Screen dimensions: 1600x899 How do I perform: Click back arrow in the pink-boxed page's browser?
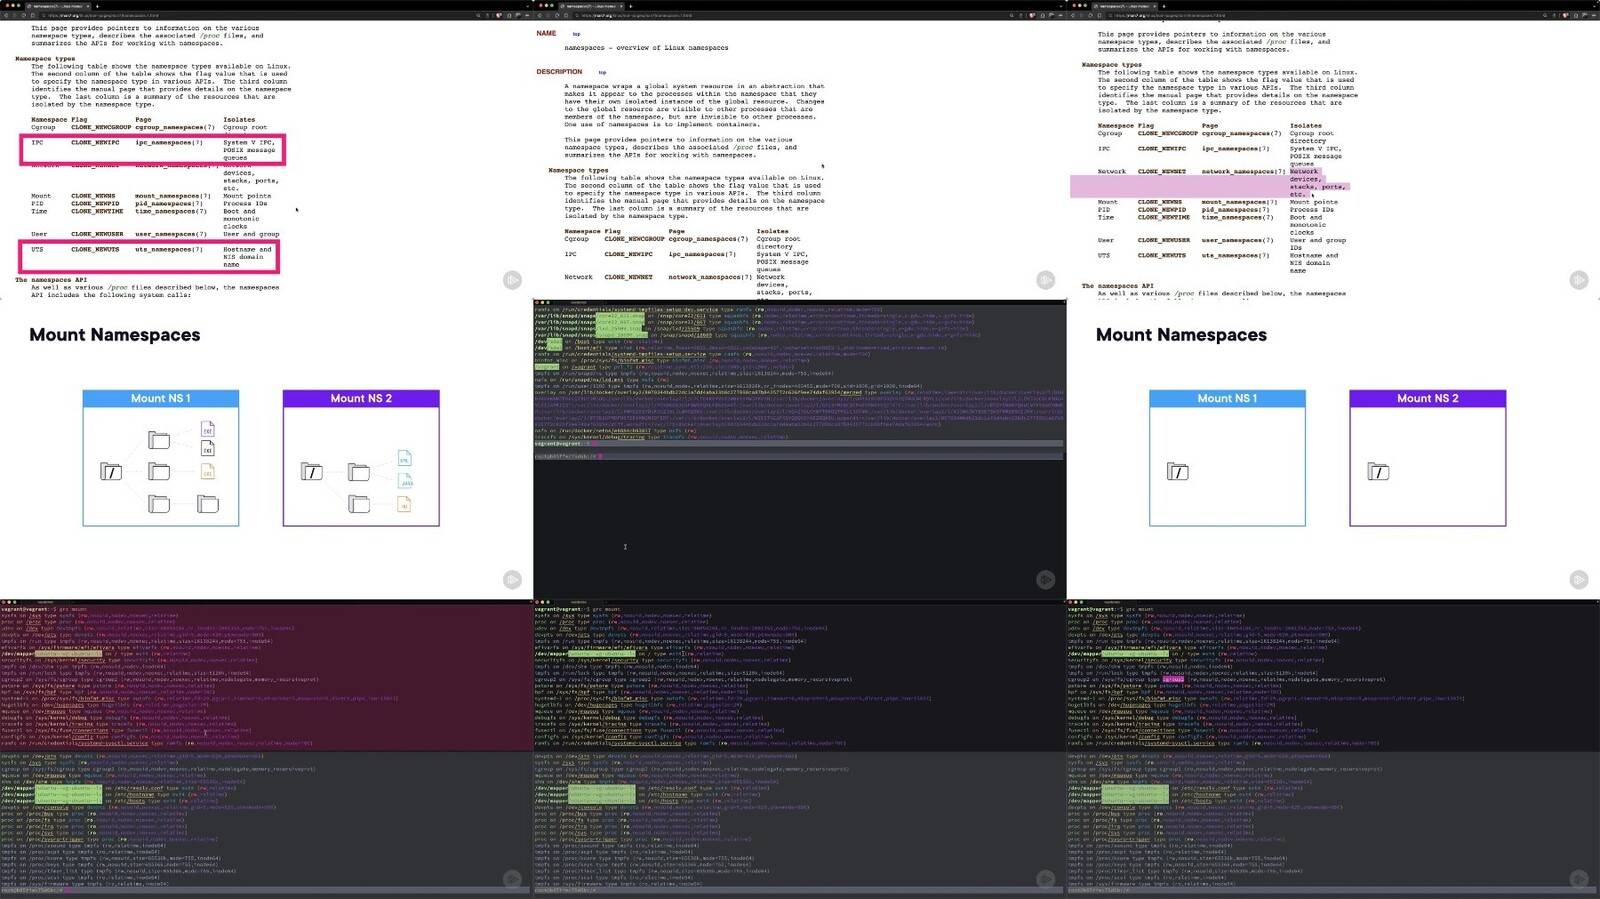tap(6, 15)
